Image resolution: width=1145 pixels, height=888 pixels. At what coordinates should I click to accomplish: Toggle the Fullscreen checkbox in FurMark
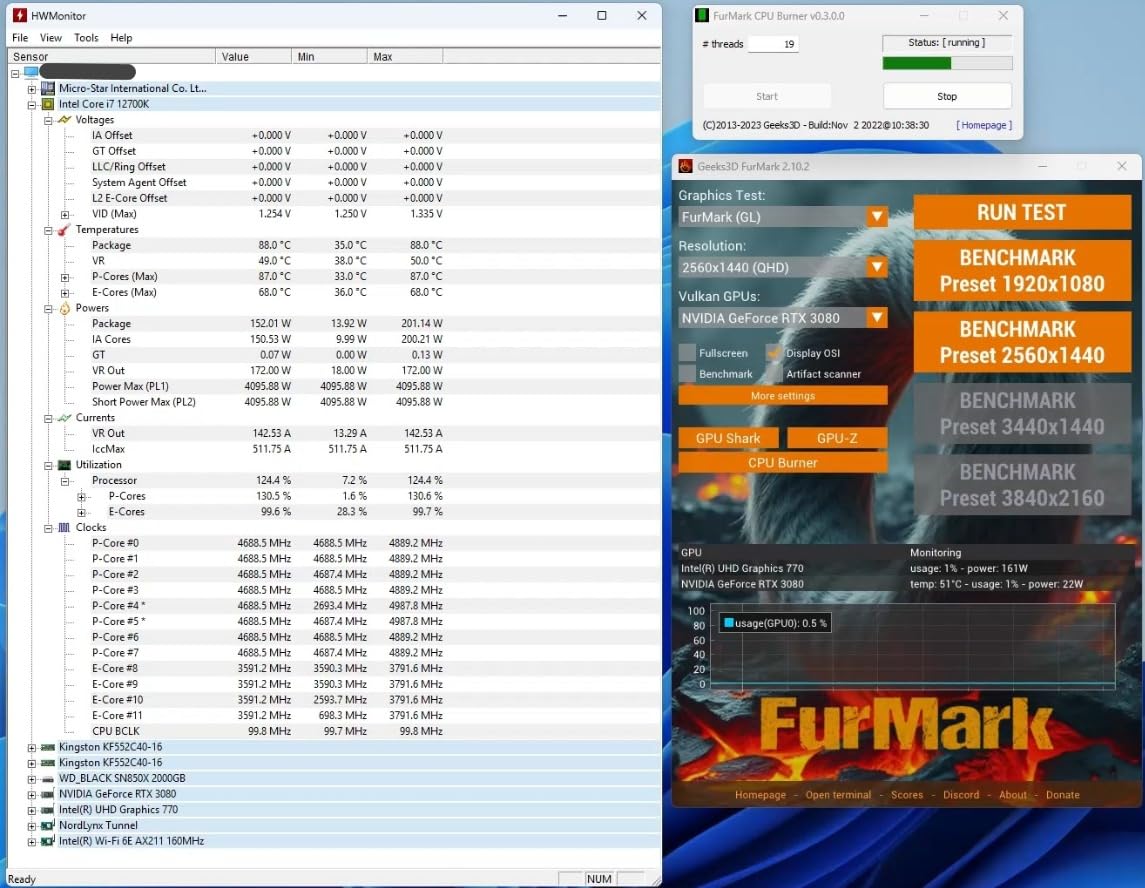point(687,353)
